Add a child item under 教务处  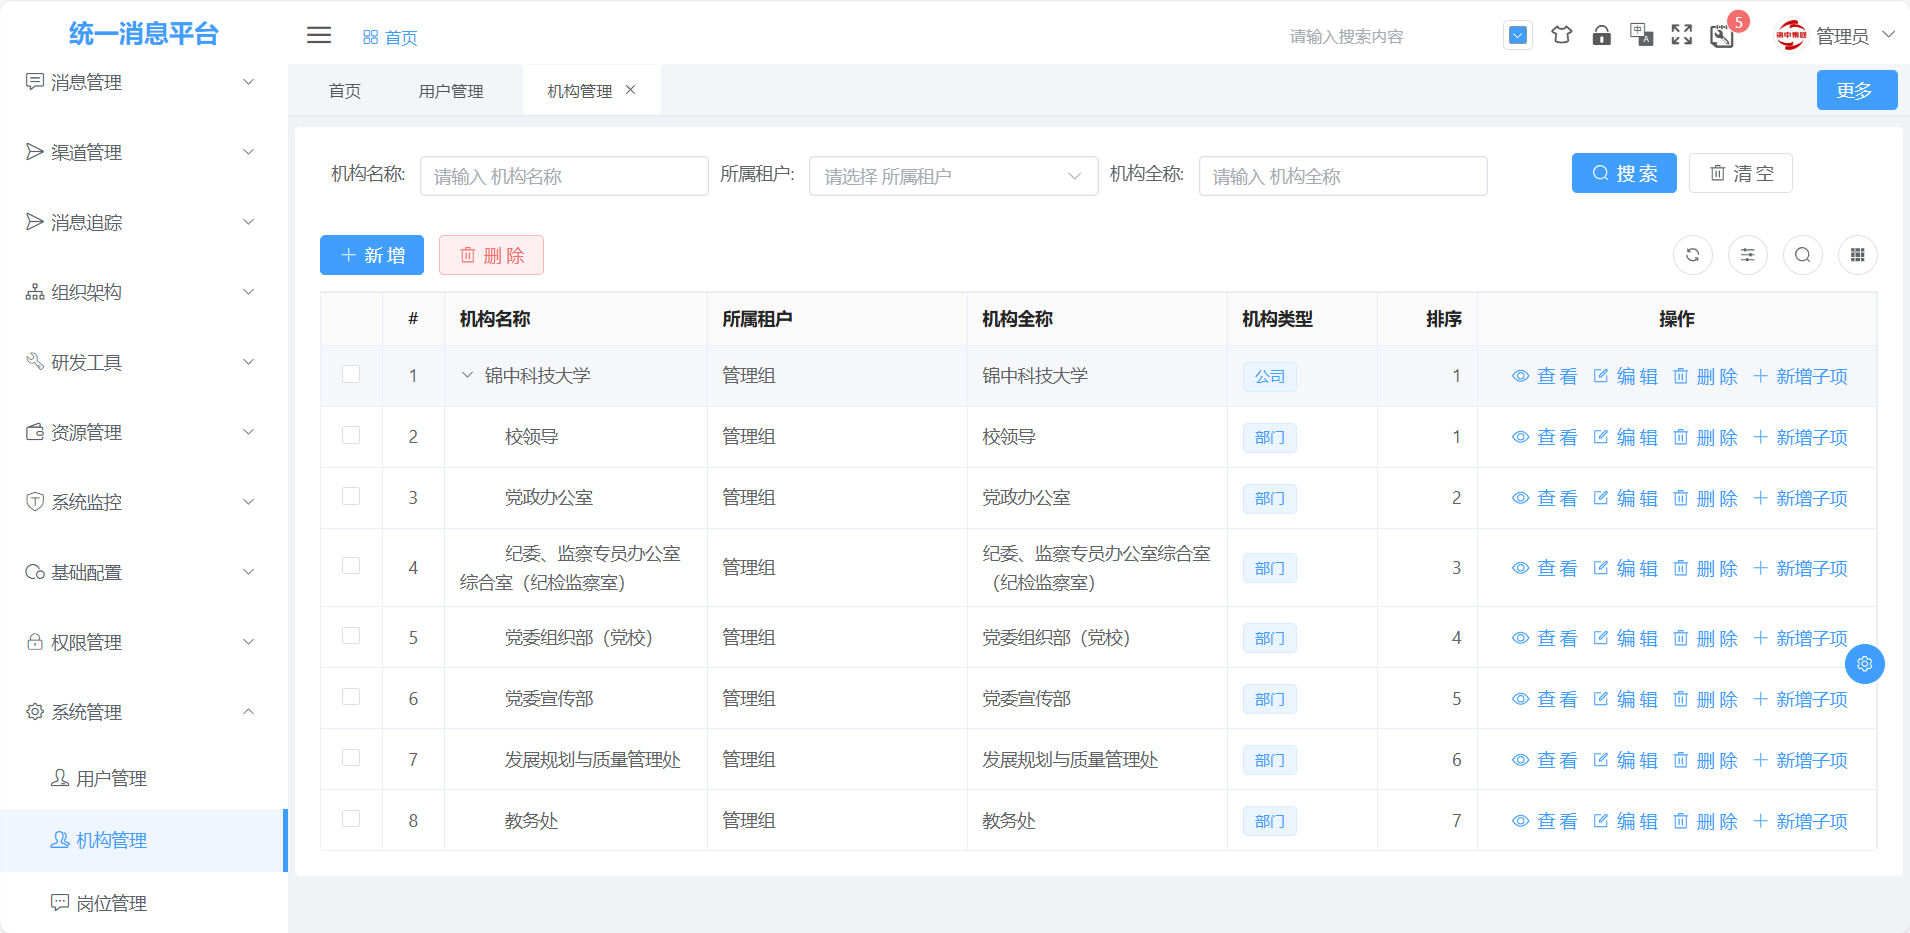[x=1800, y=821]
